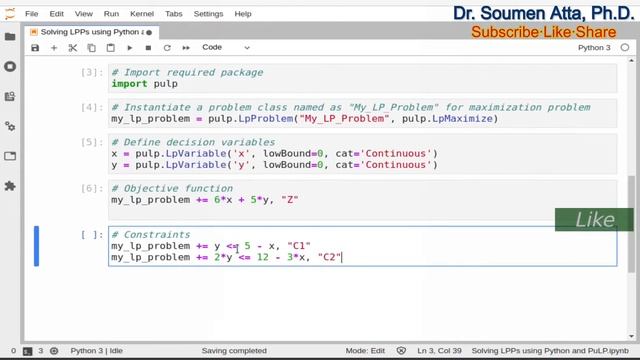Paste cells from clipboard
Viewport: 640px width, 360px height.
[x=110, y=48]
